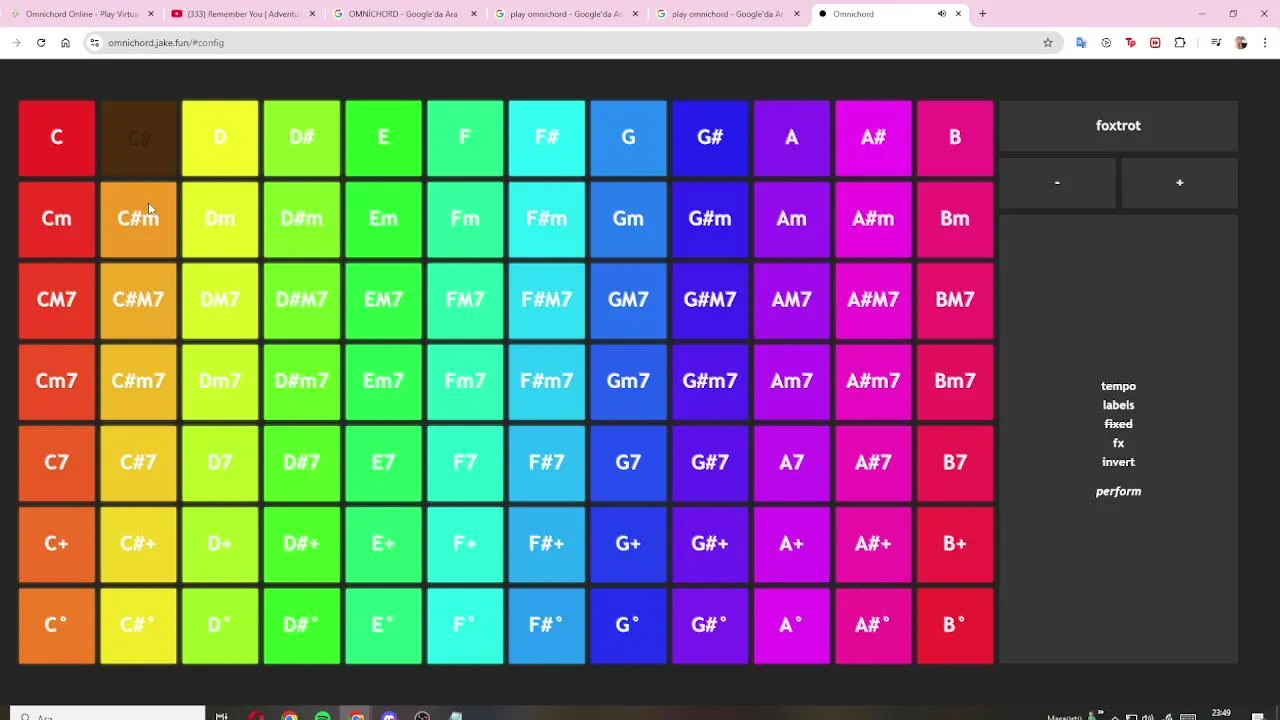The image size is (1280, 720).
Task: Enable the struck-through fixed option
Action: (x=1118, y=424)
